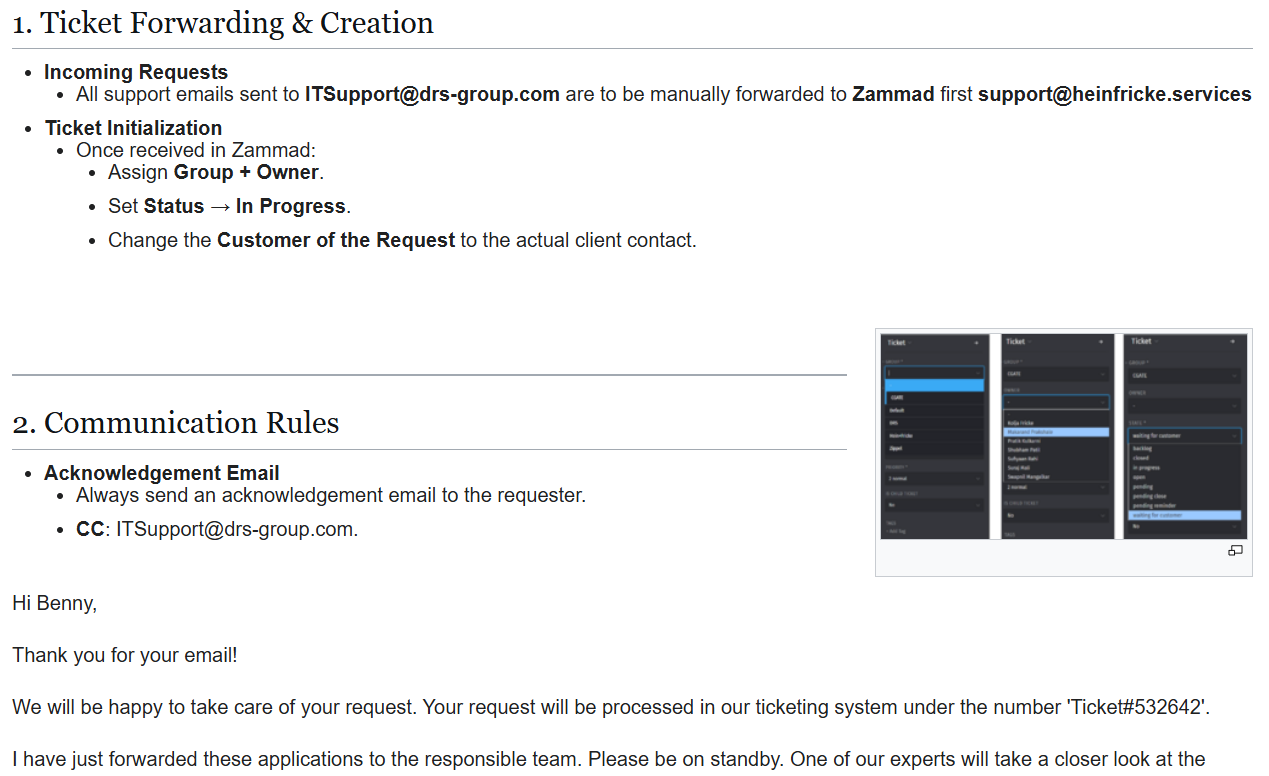Viewport: 1269px width, 776px height.
Task: Choose 'pending reminder' in the state list
Action: pos(1154,505)
